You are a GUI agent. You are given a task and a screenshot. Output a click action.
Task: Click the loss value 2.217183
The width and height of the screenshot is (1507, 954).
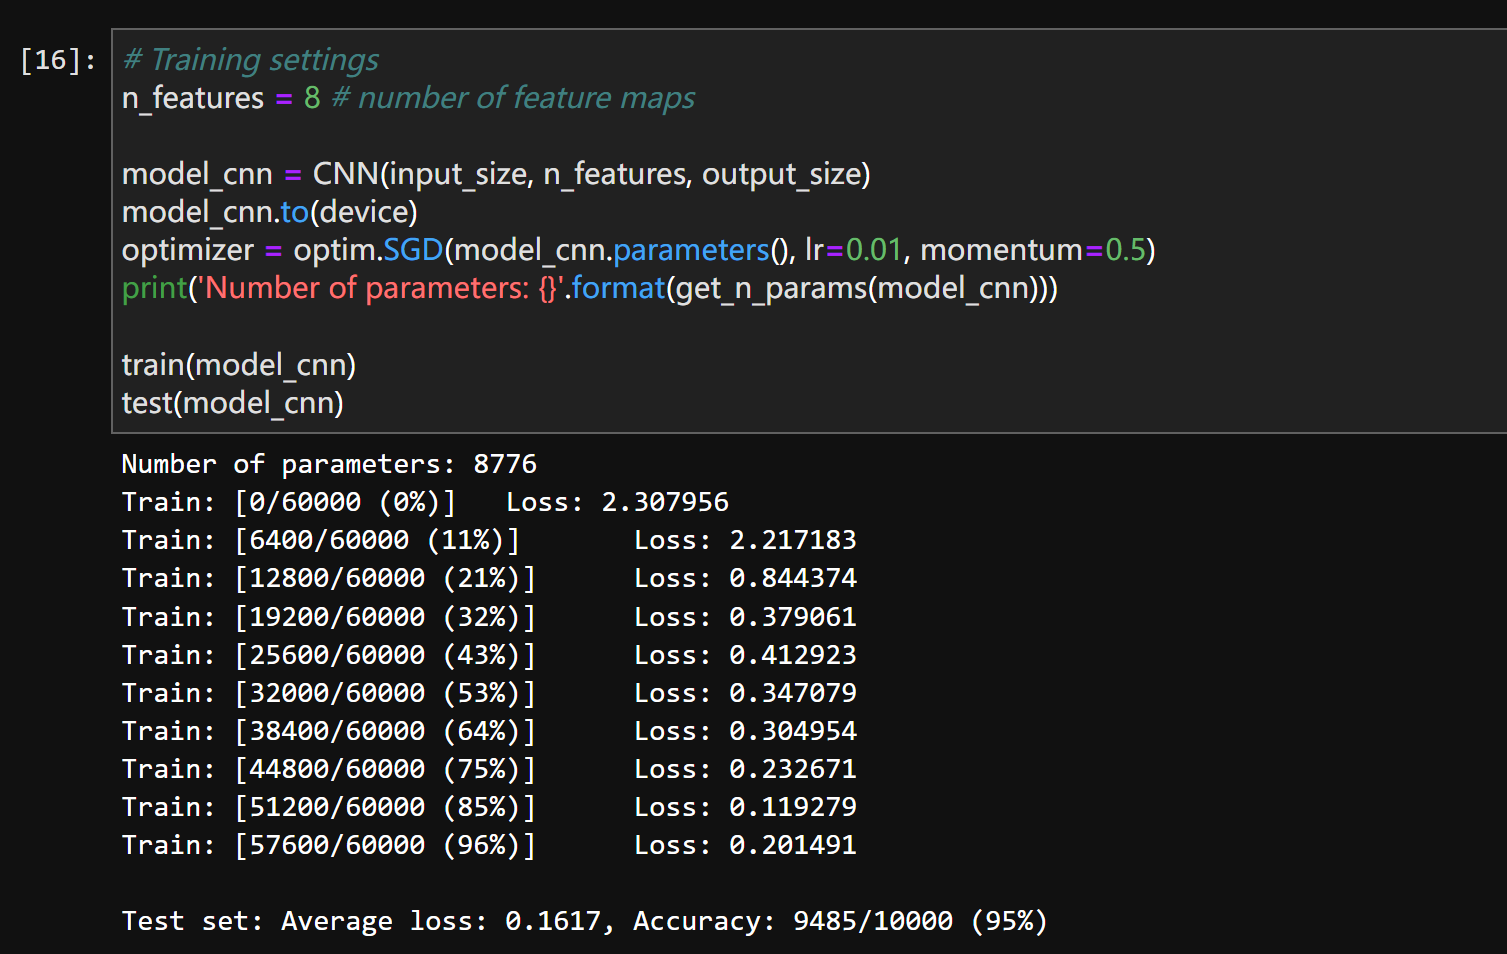click(793, 540)
